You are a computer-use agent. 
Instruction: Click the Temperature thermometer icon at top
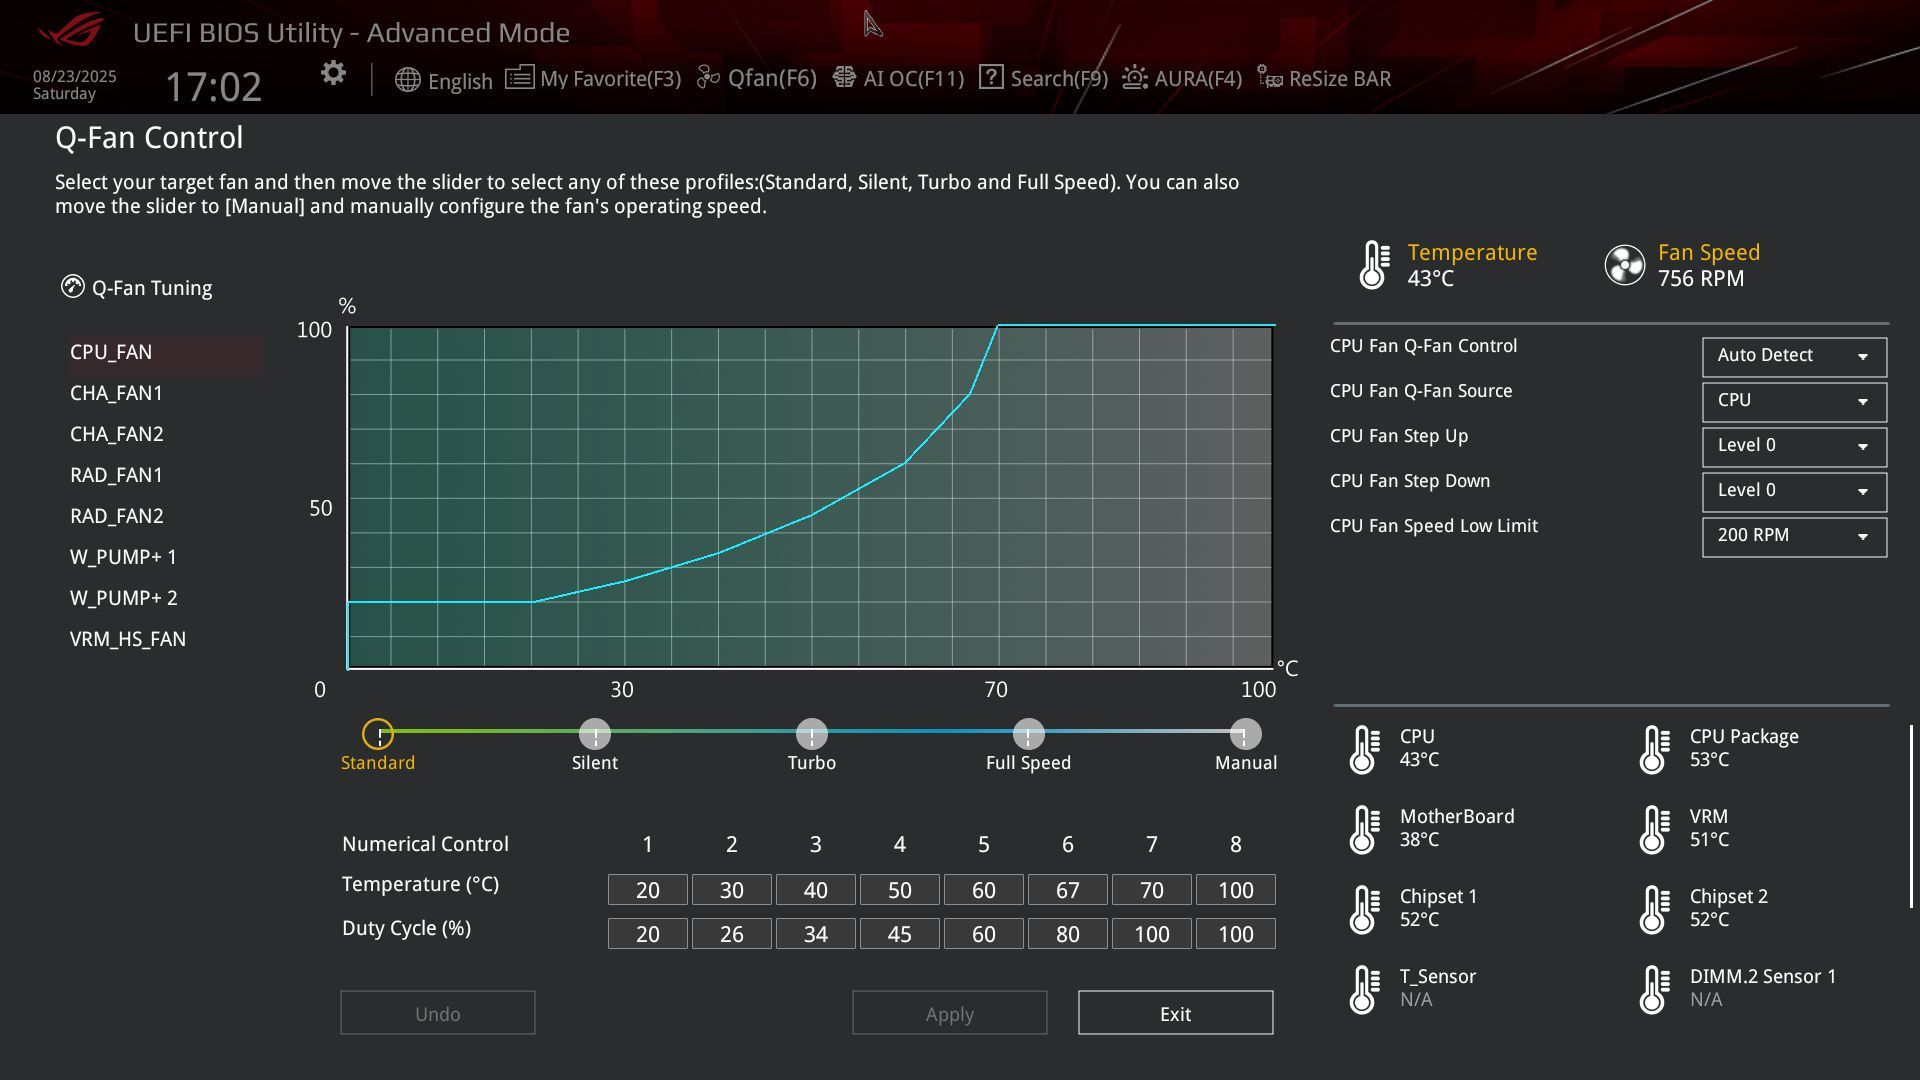click(1374, 265)
